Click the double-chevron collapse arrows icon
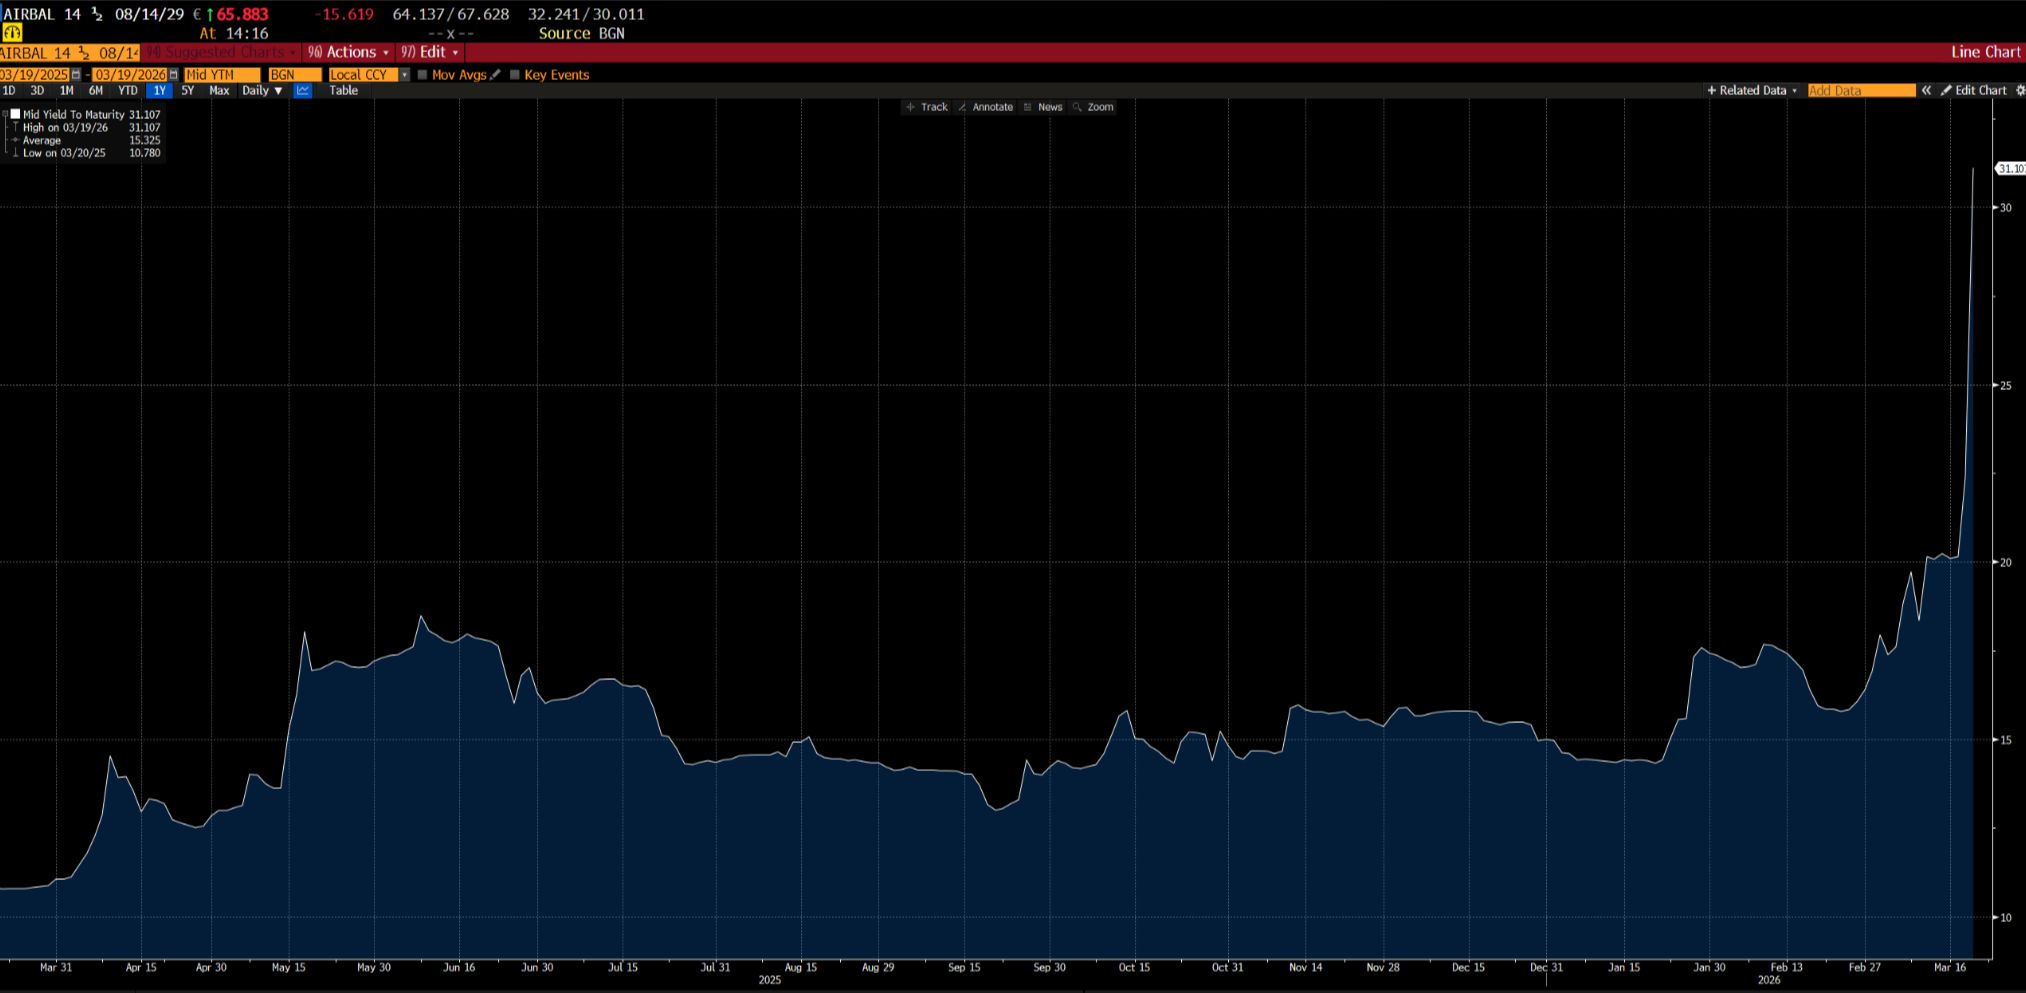The image size is (2026, 993). tap(1926, 91)
